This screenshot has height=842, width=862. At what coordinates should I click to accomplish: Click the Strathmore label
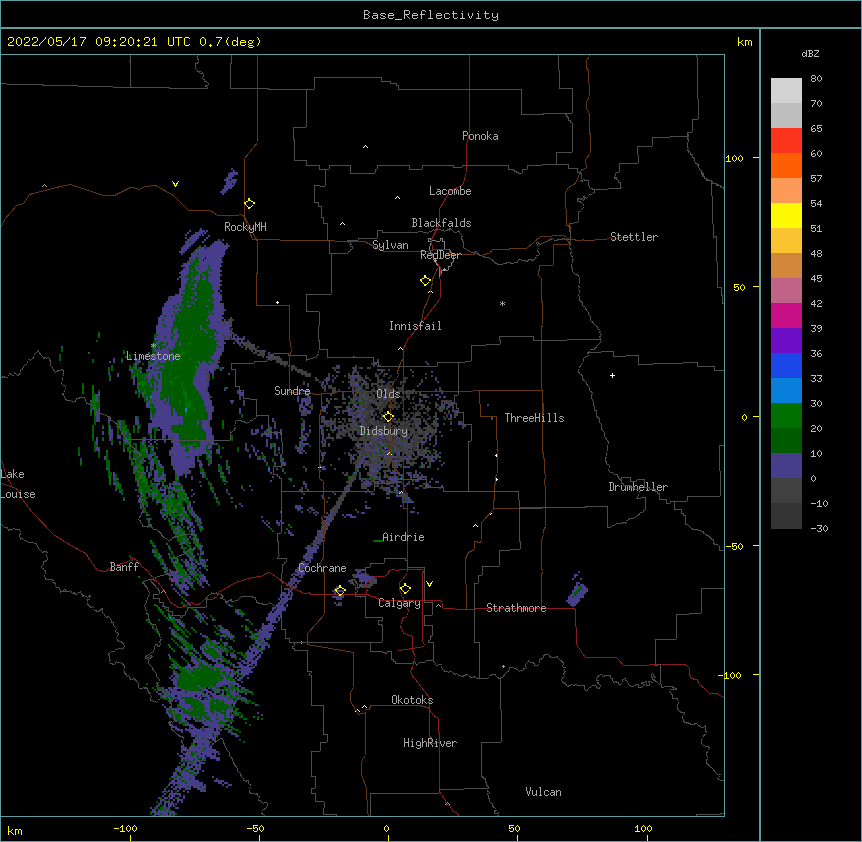click(x=516, y=608)
